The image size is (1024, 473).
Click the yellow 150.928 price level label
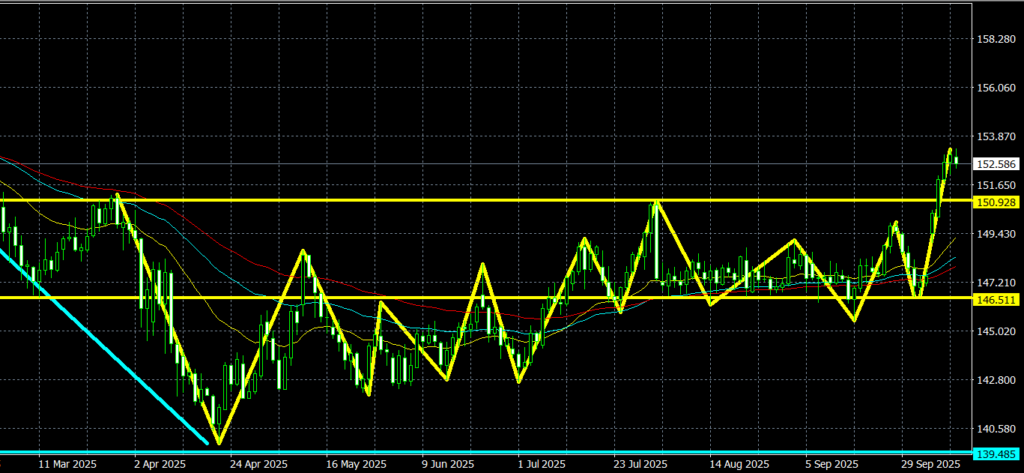(x=995, y=202)
